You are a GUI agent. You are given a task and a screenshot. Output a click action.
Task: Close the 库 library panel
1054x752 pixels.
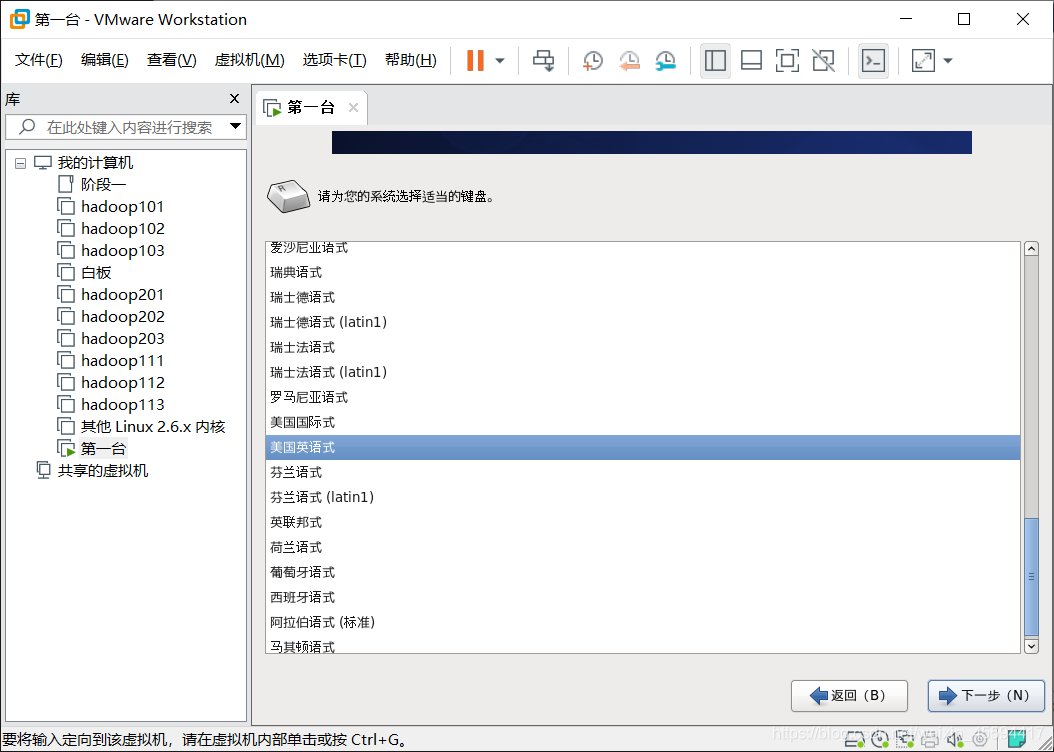pos(234,99)
